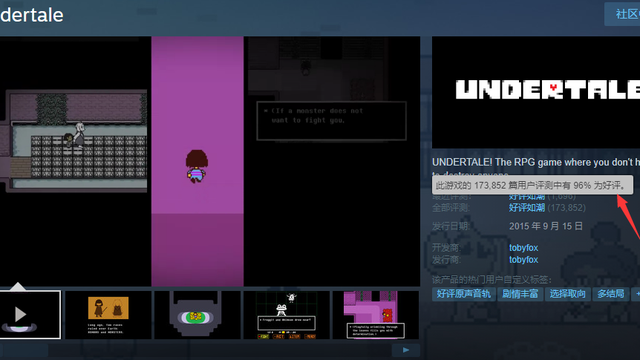View the Froggit battle screenshot thumbnail
Viewport: 640px width, 360px height.
[287, 315]
